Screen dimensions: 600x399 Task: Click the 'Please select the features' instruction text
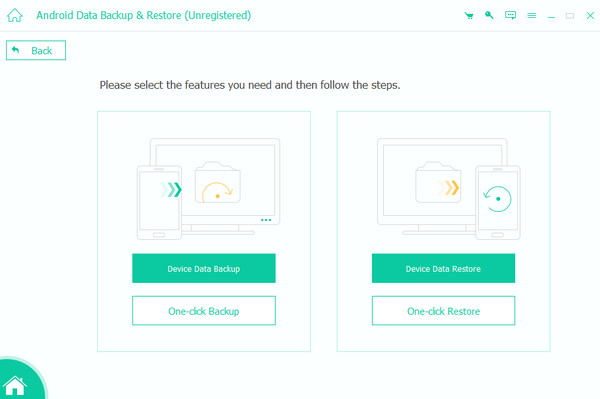[250, 85]
